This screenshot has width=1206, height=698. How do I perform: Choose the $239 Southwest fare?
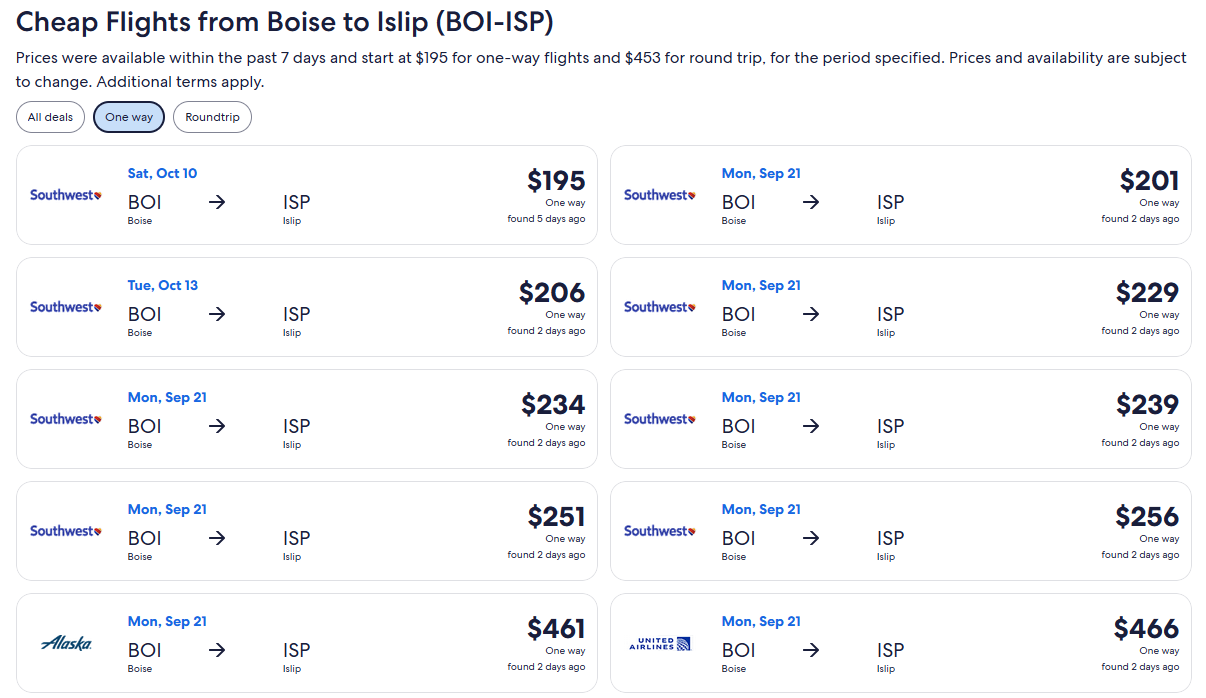tap(901, 419)
